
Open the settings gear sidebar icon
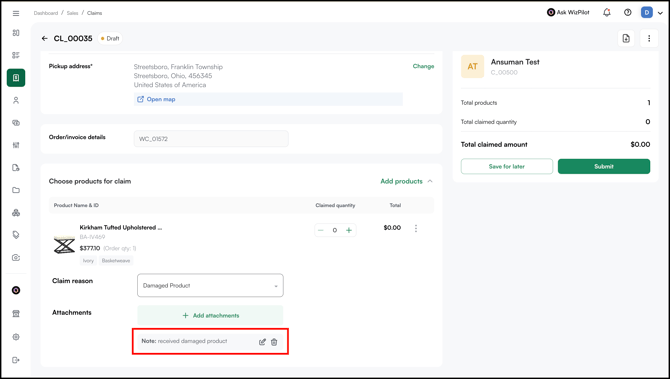(16, 337)
